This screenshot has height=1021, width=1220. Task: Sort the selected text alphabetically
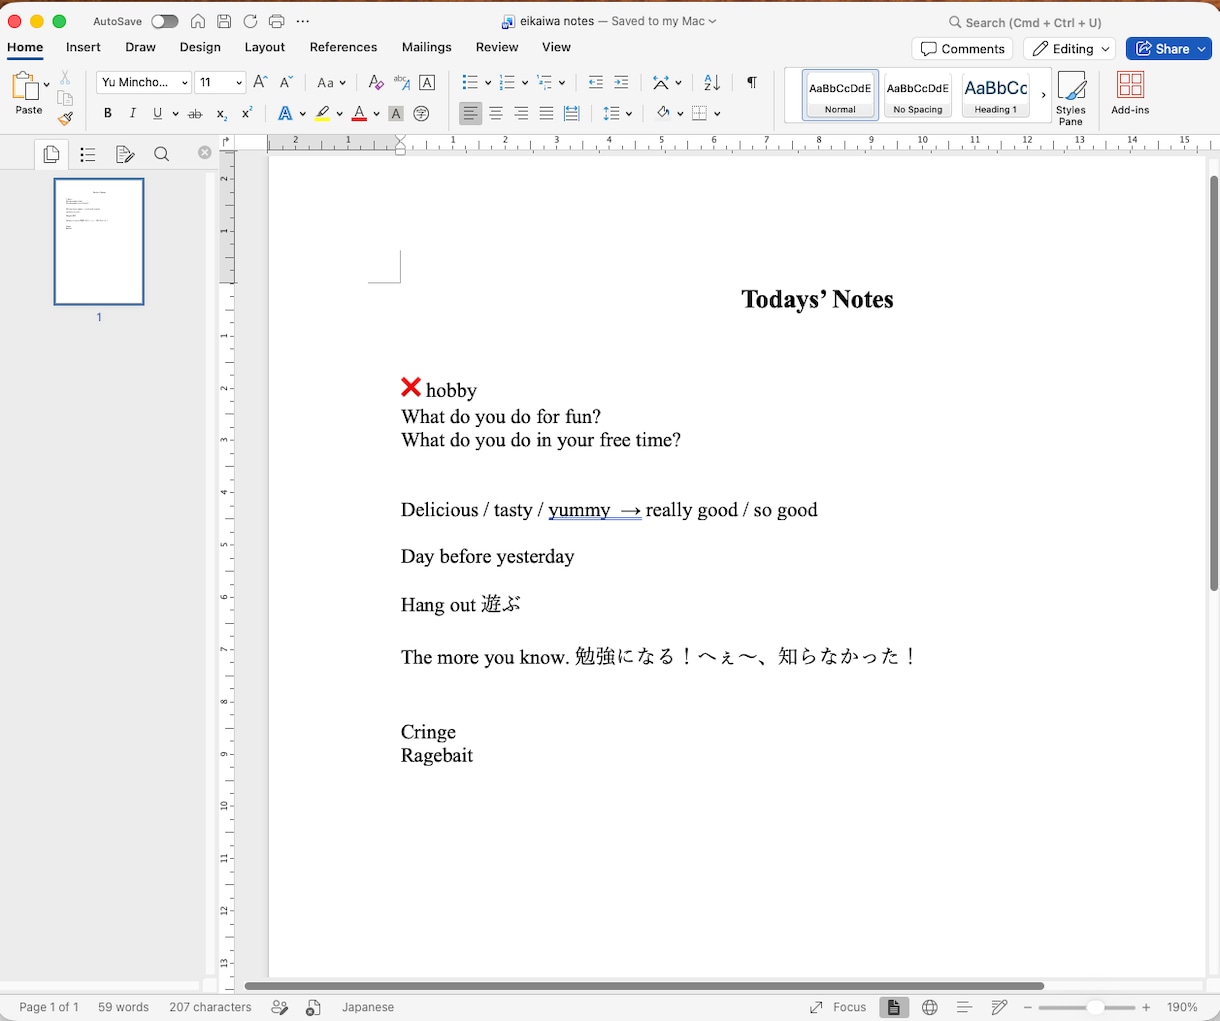point(712,83)
